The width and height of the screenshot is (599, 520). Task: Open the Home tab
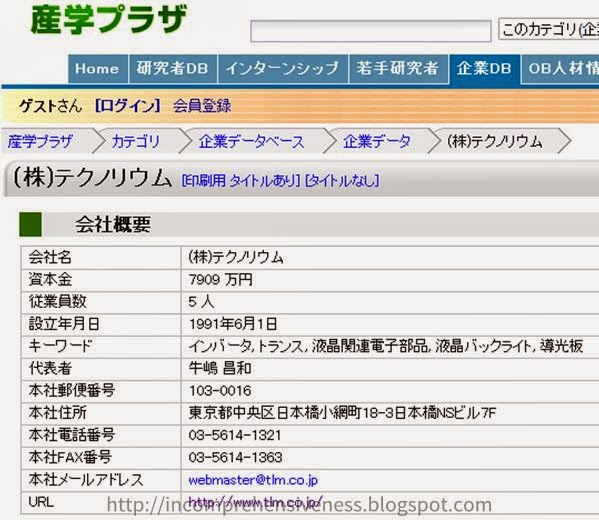coord(98,69)
